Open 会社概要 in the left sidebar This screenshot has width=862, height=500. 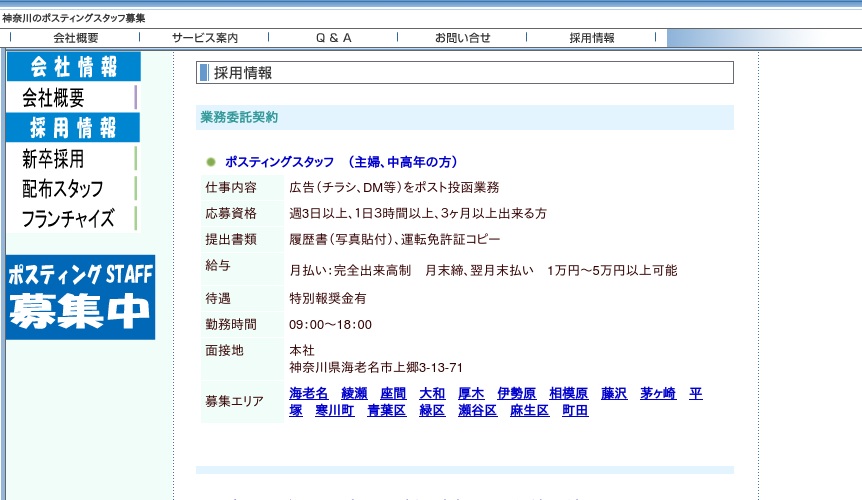(x=54, y=98)
